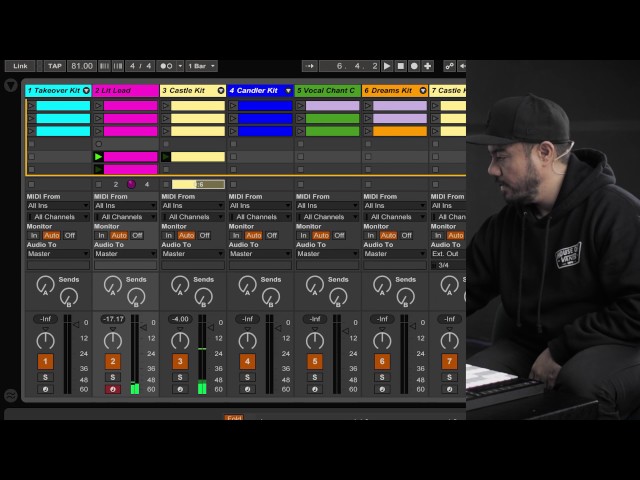
Task: Toggle track 5 activator button
Action: click(x=315, y=361)
